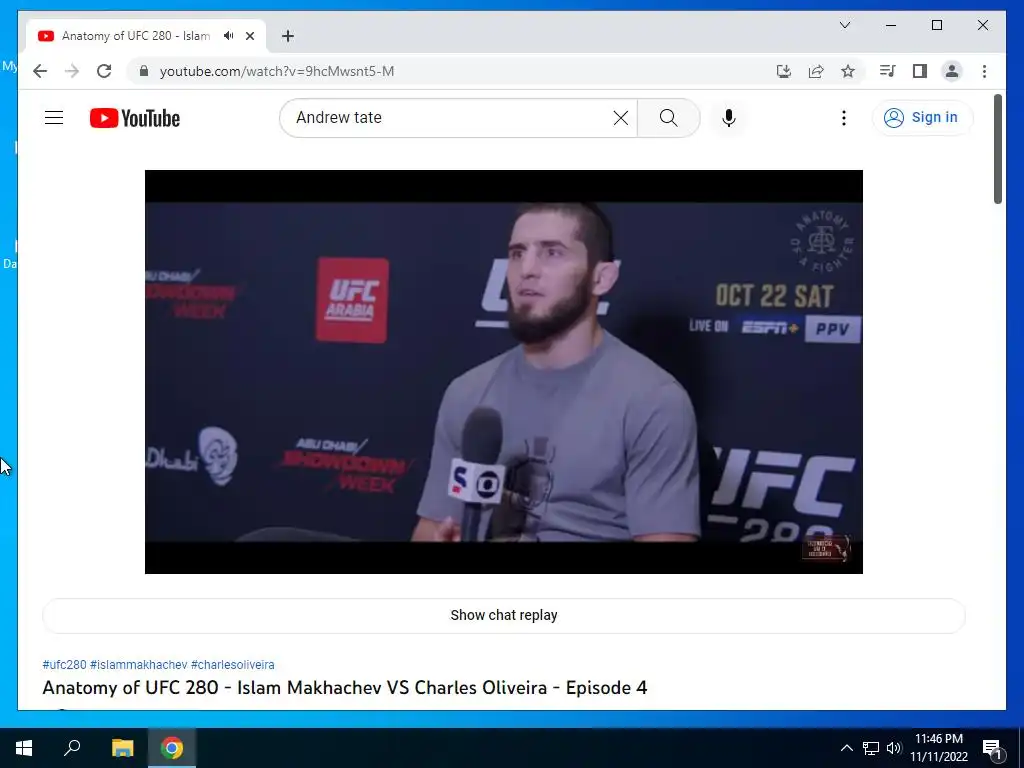Viewport: 1024px width, 768px height.
Task: Share this page from address bar
Action: [816, 71]
